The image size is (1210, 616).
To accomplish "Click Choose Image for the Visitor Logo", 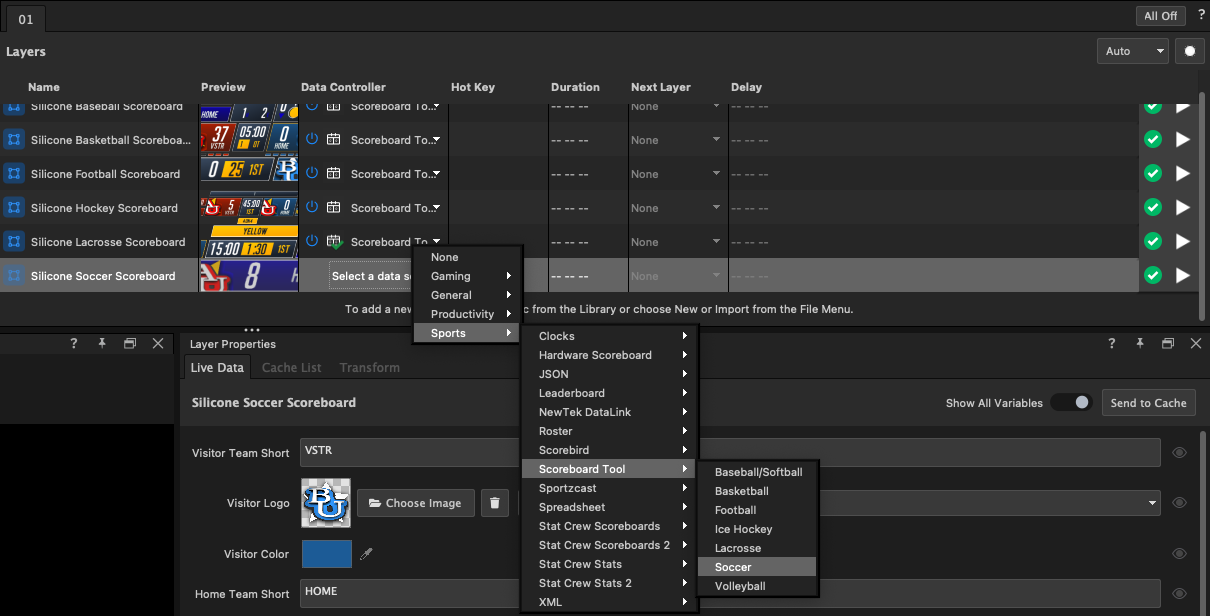I will pyautogui.click(x=415, y=503).
